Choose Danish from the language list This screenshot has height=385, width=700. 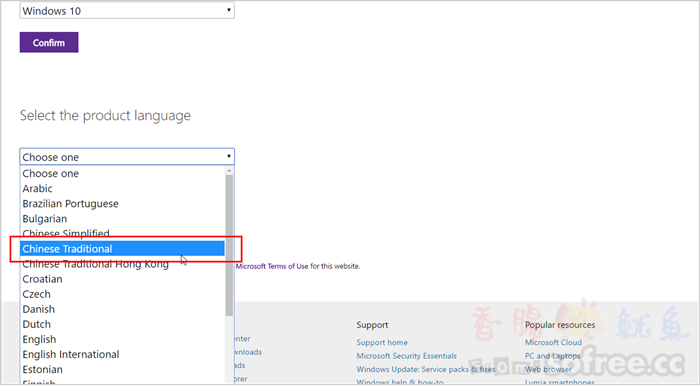click(x=123, y=309)
